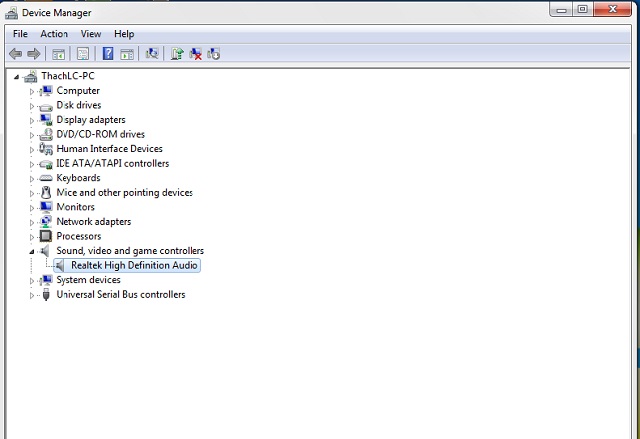Select Universal Serial Bus controllers item
Image resolution: width=640 pixels, height=439 pixels.
coord(120,294)
